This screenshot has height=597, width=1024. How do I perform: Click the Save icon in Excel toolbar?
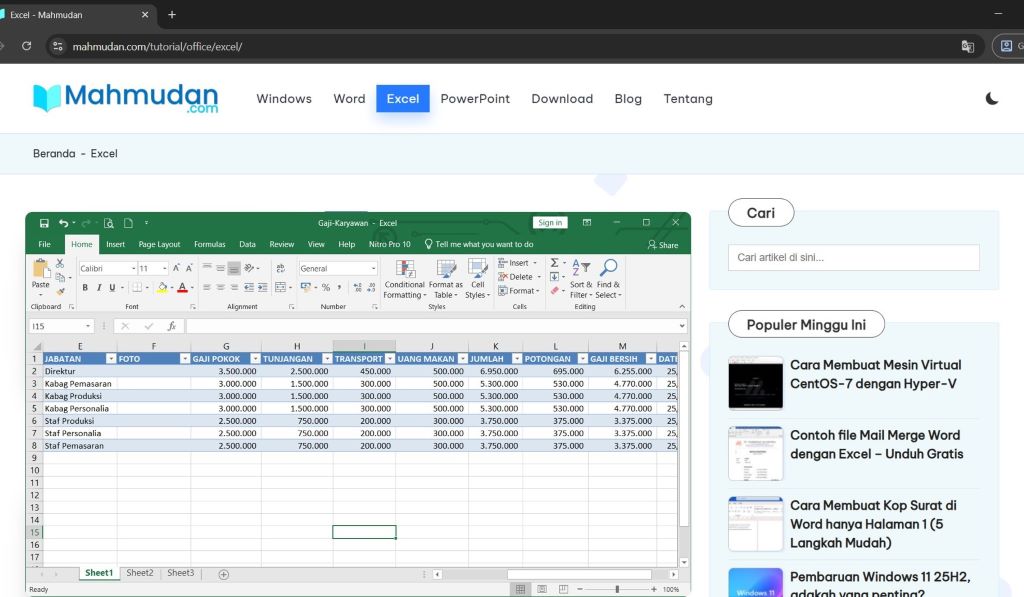pos(44,223)
